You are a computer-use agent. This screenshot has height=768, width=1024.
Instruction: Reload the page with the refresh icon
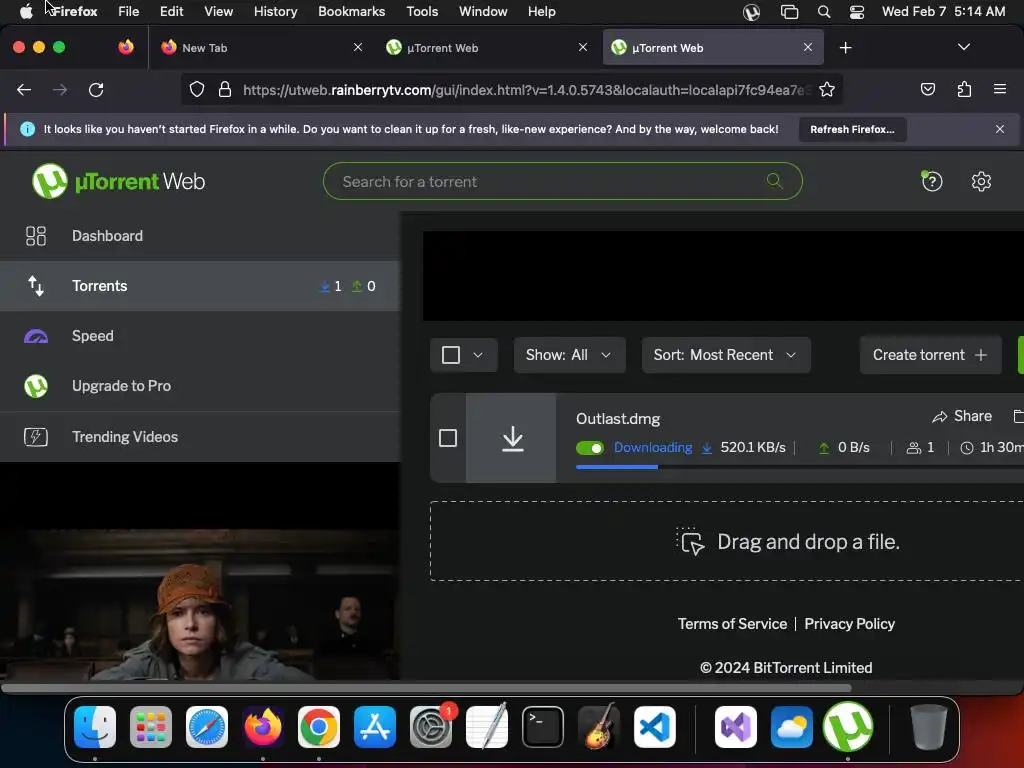pyautogui.click(x=96, y=89)
